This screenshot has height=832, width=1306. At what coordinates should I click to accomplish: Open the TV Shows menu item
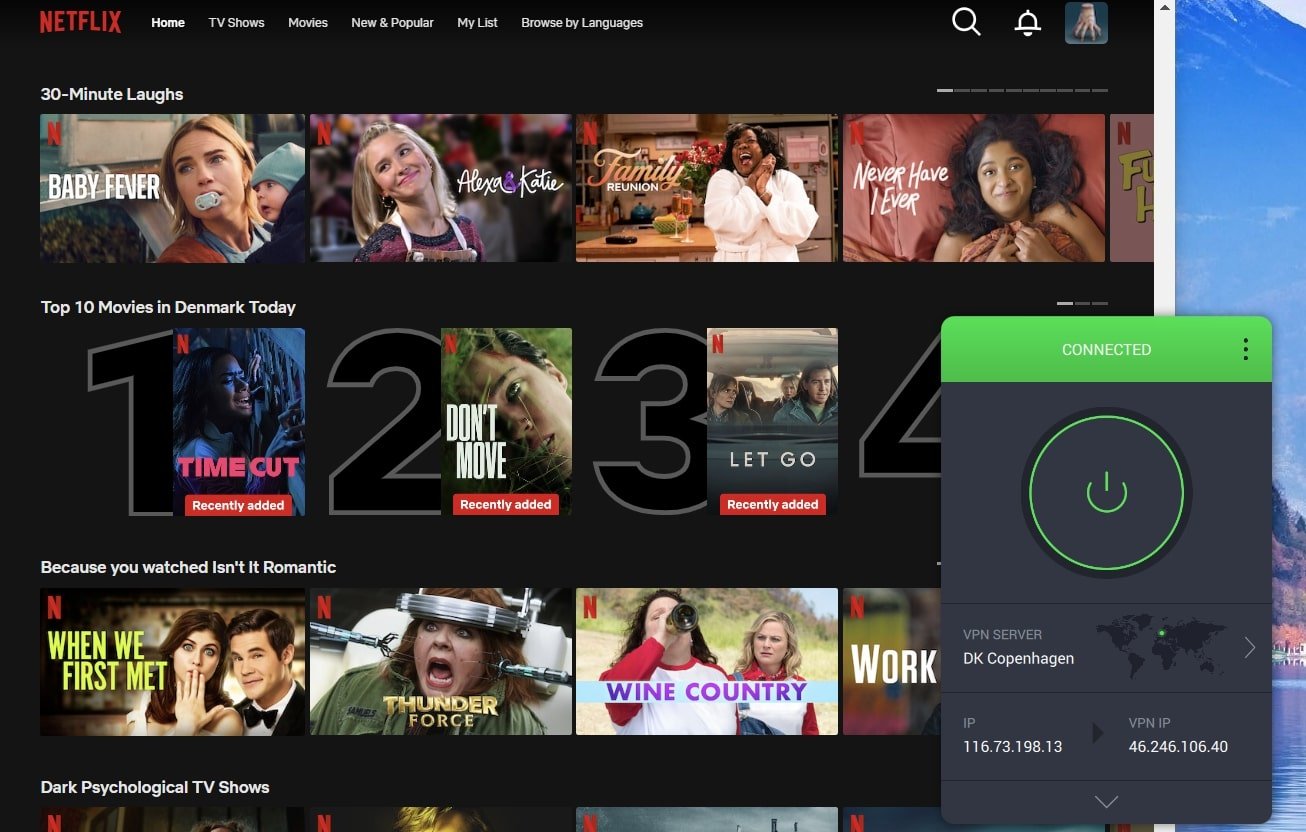click(236, 23)
